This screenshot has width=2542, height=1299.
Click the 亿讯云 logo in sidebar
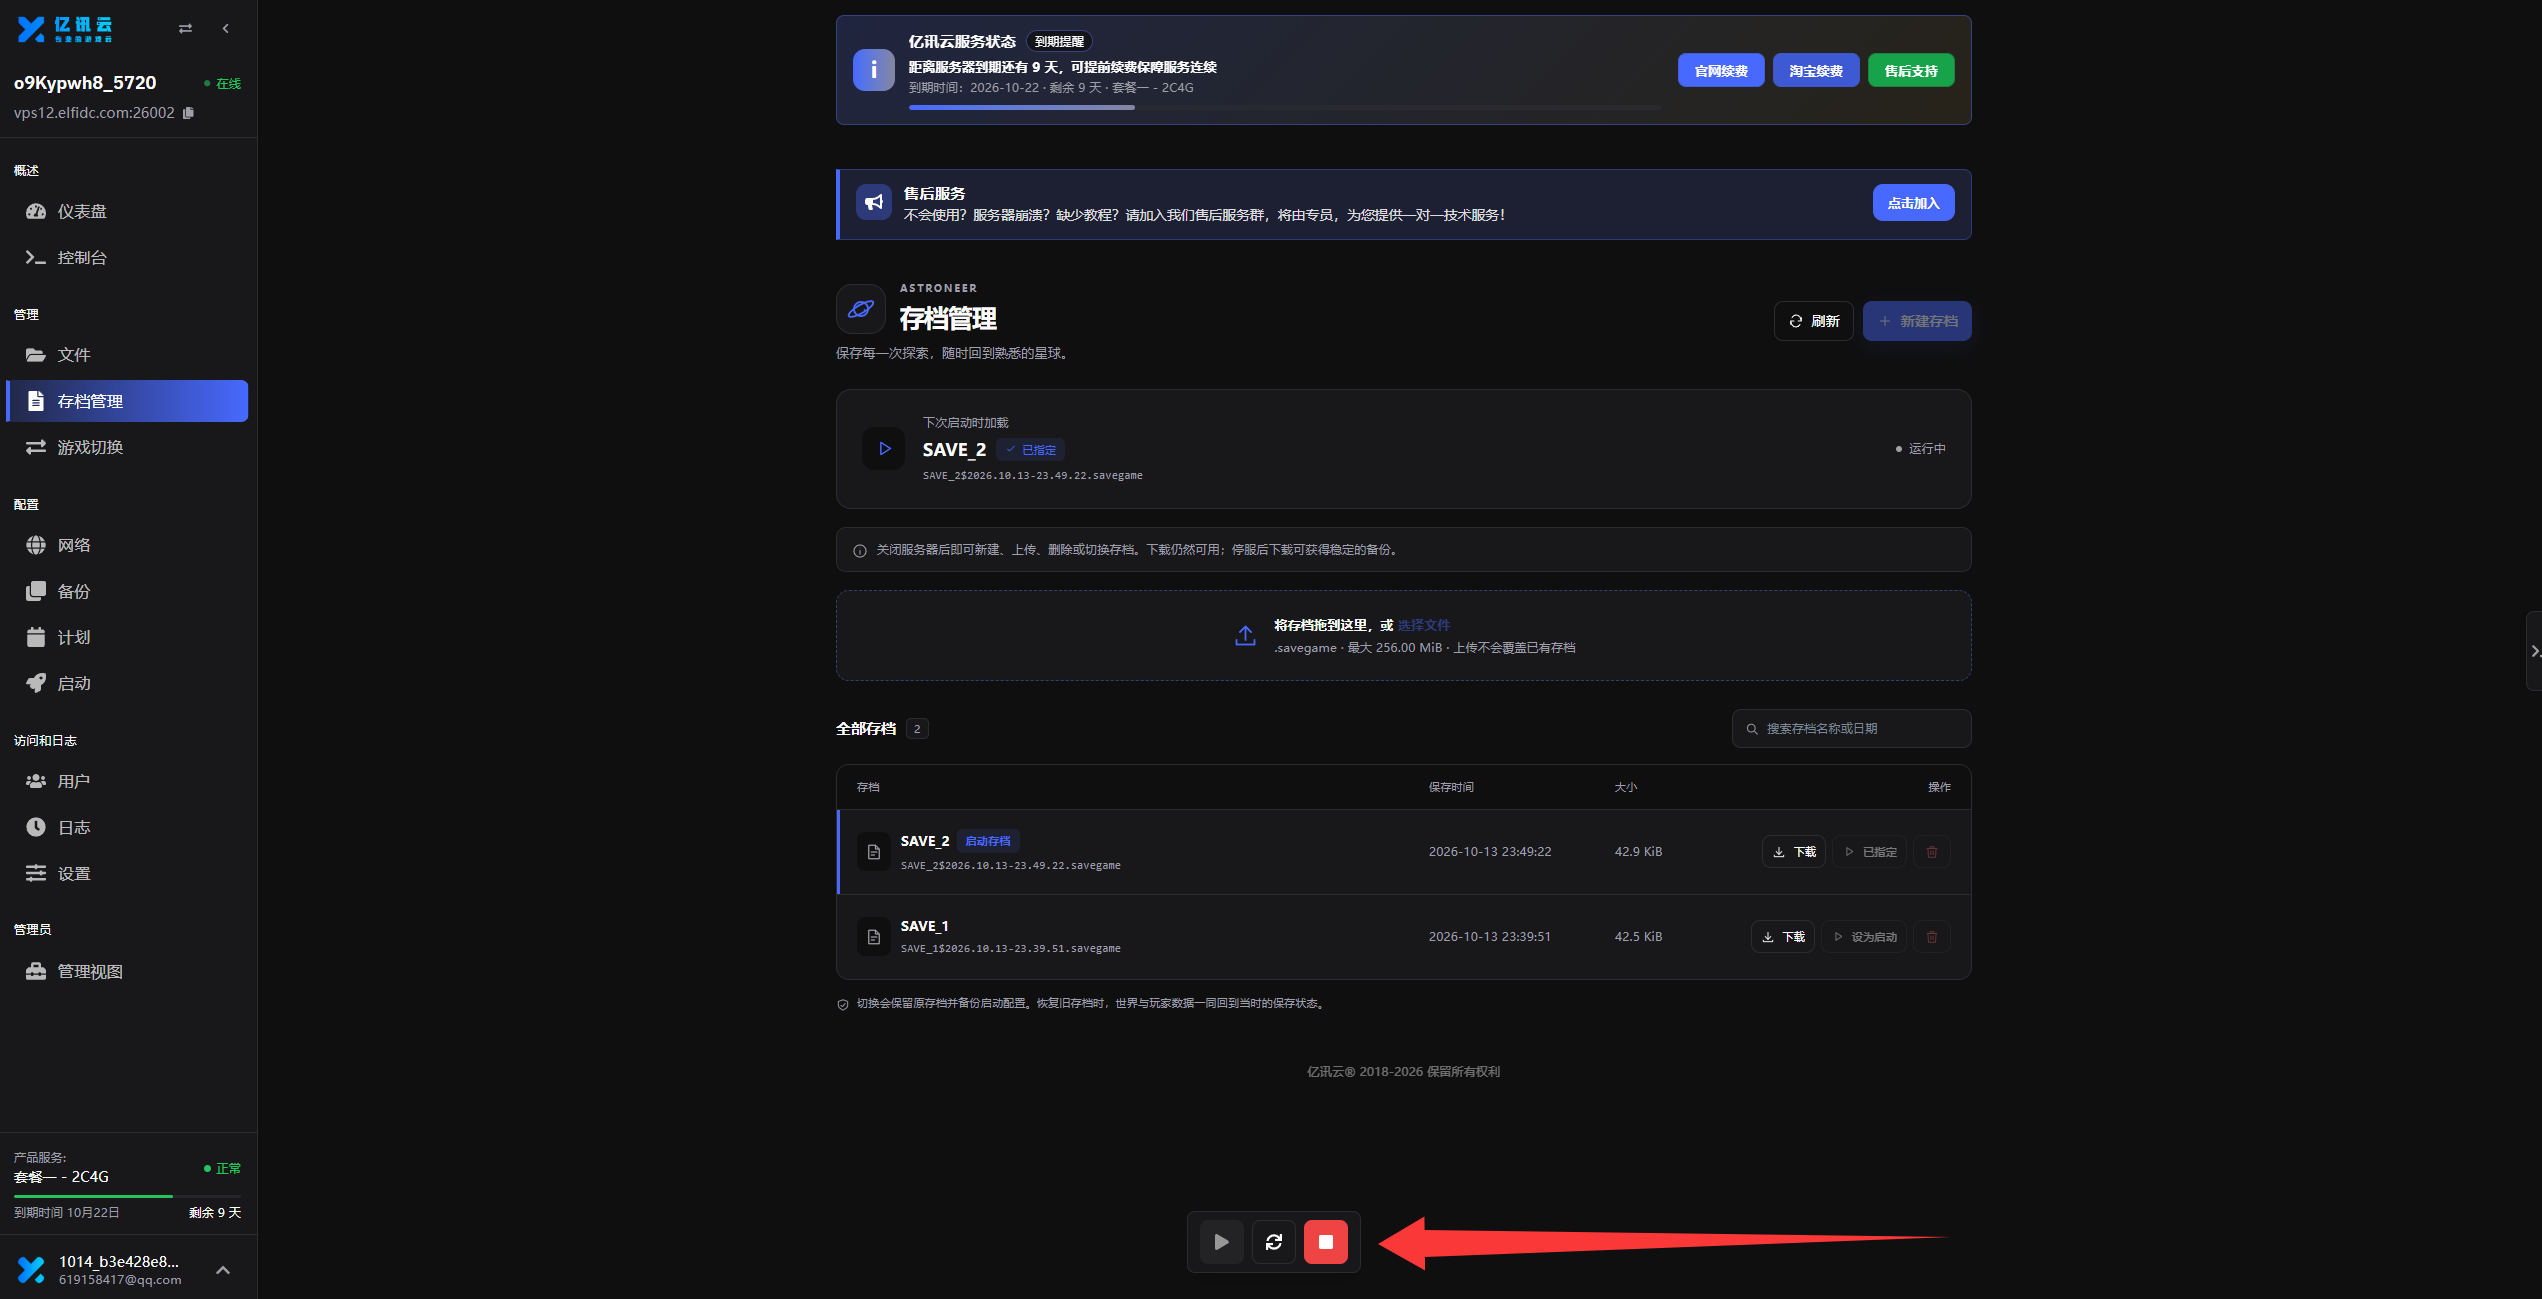point(65,29)
